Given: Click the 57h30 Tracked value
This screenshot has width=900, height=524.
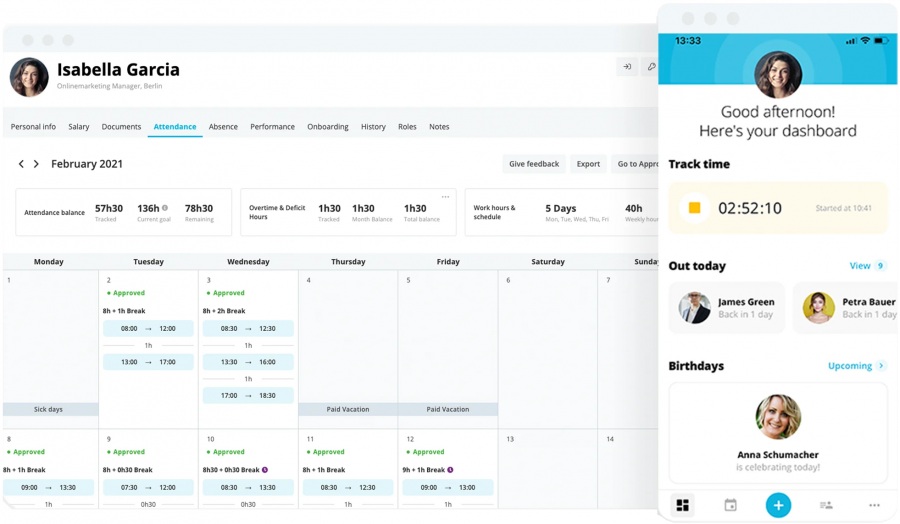Looking at the screenshot, I should (x=108, y=208).
